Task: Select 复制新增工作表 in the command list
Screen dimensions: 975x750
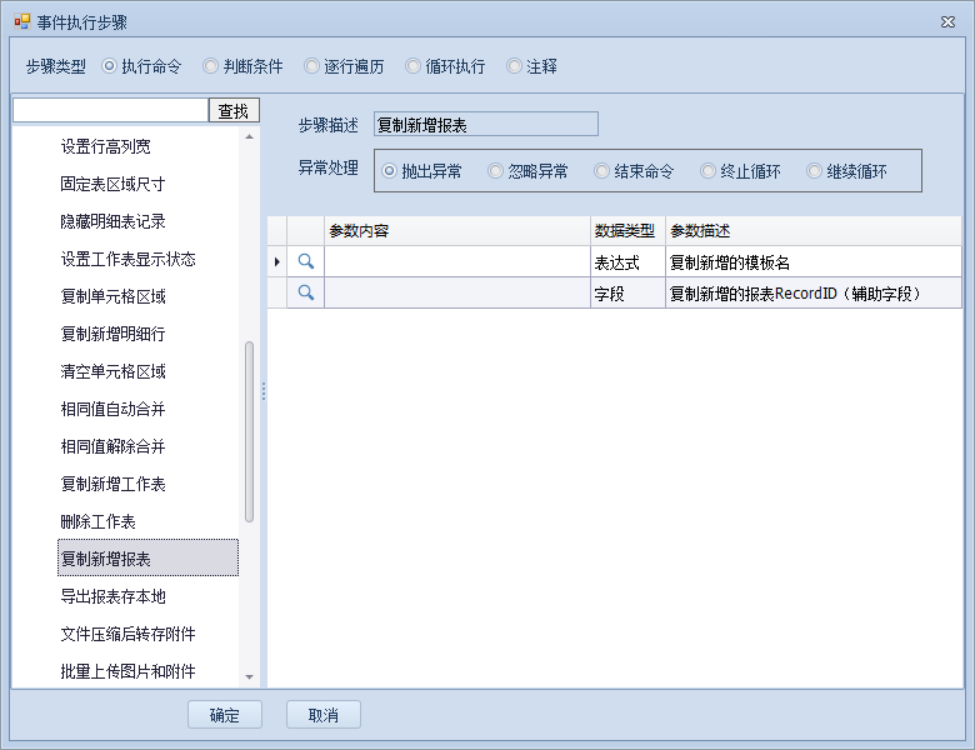Action: coord(113,484)
